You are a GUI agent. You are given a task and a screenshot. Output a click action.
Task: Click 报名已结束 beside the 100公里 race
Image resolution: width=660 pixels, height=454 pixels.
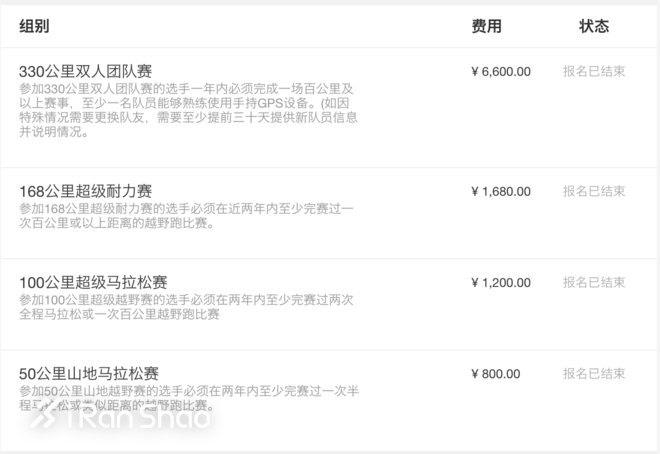pyautogui.click(x=594, y=282)
